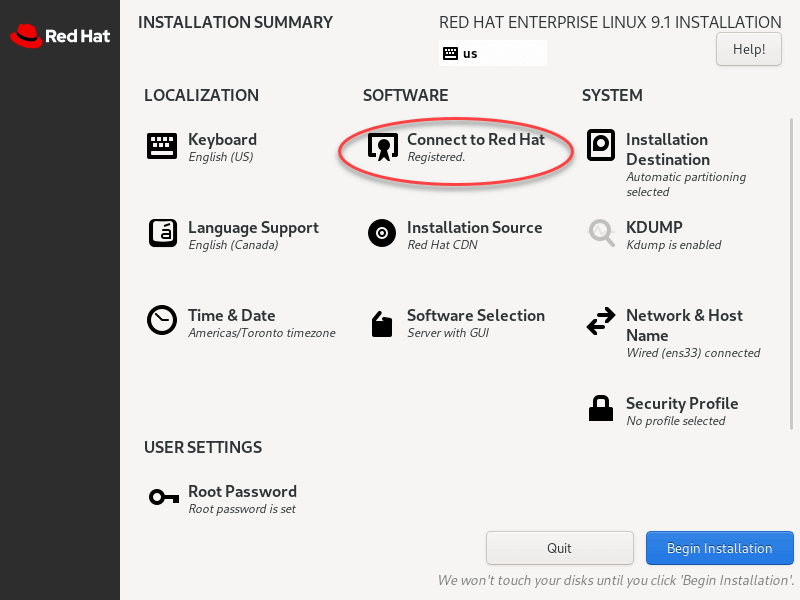
Task: Open the Language Support icon
Action: 161,234
